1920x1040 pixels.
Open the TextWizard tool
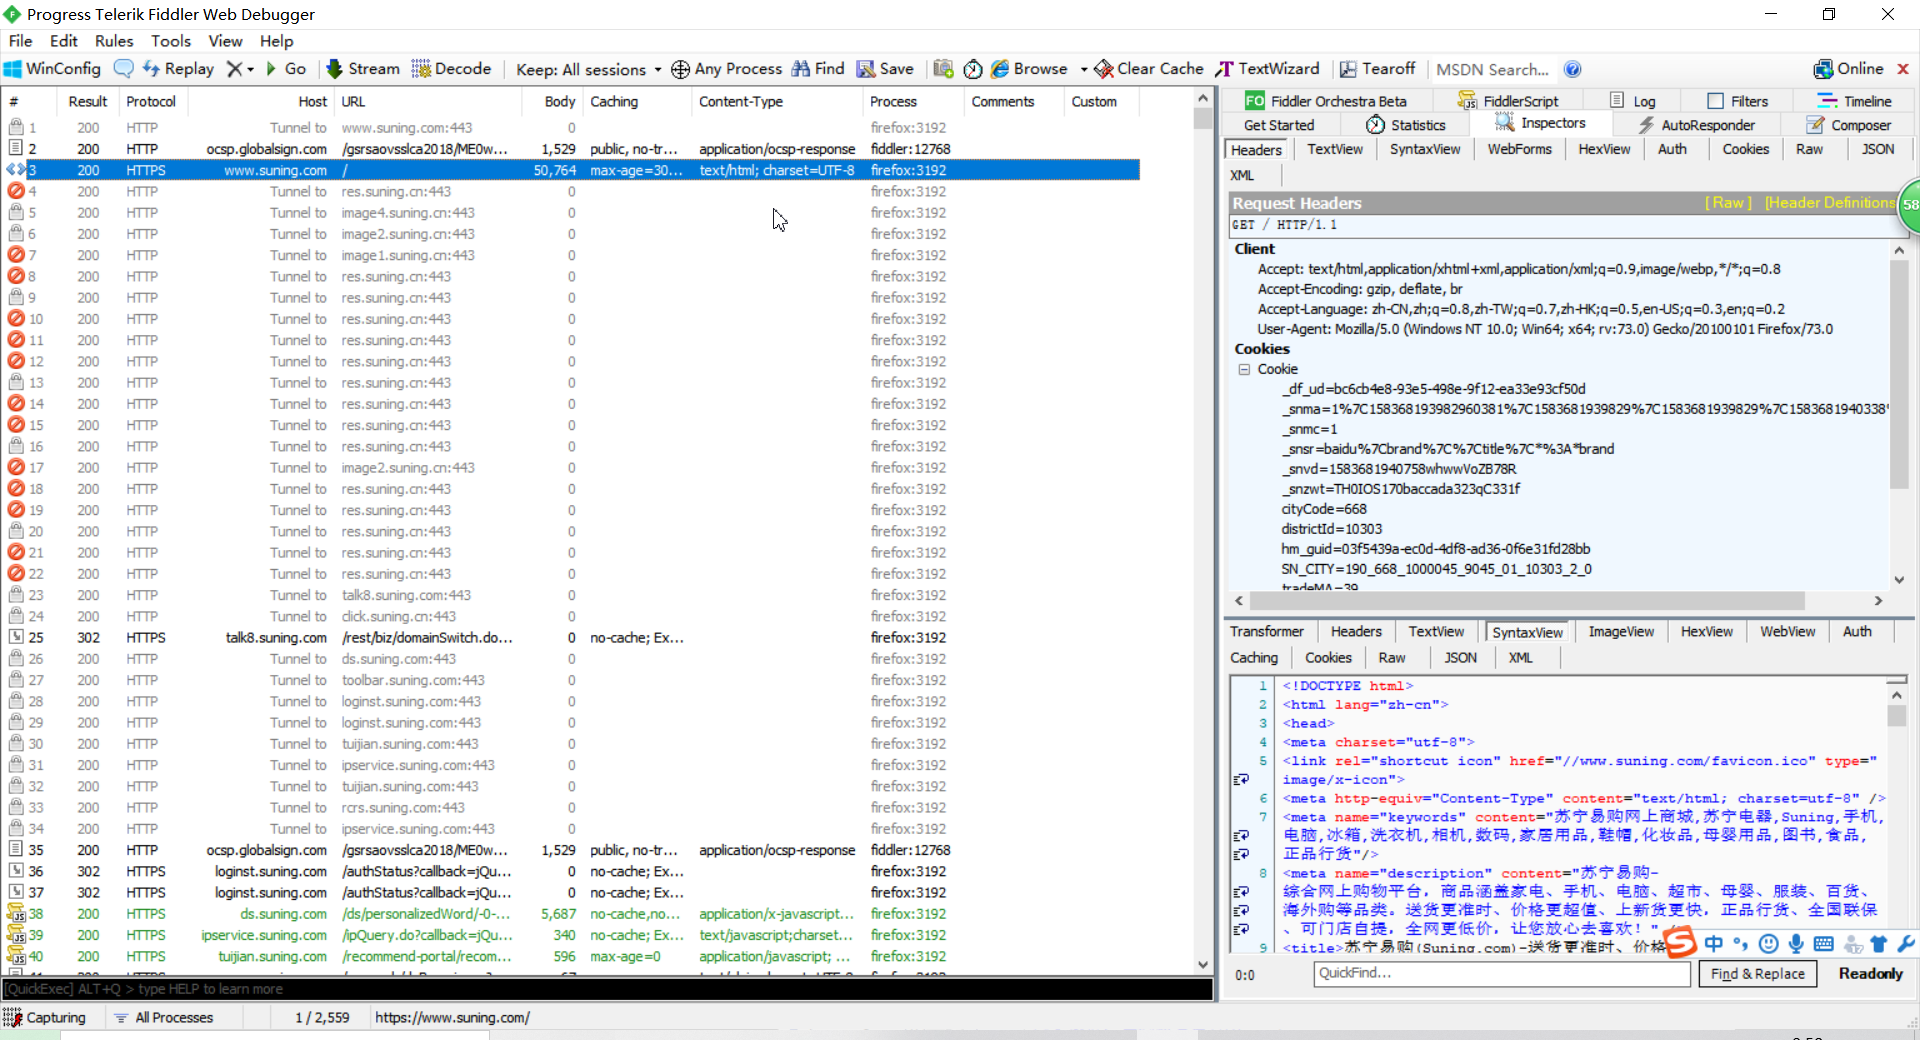1267,69
